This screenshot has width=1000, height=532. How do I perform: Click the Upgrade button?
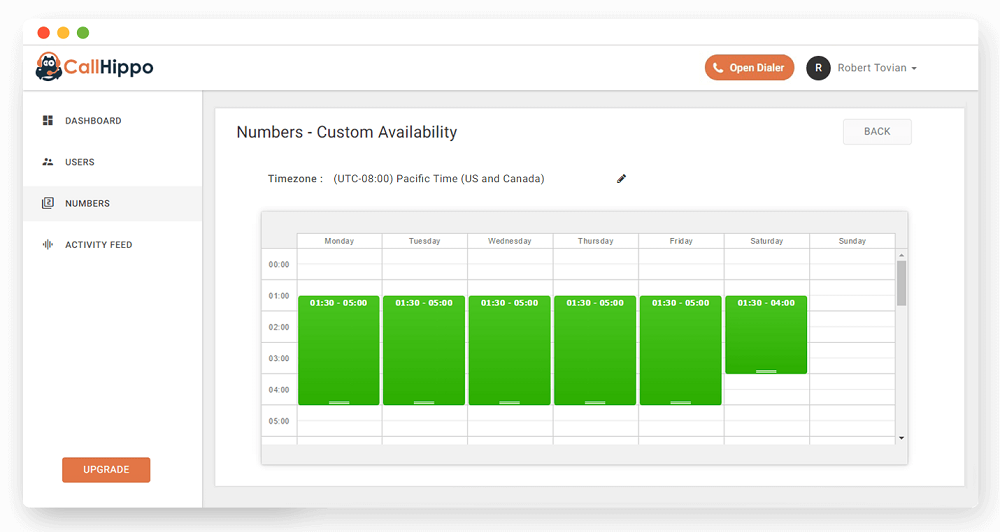click(x=106, y=469)
